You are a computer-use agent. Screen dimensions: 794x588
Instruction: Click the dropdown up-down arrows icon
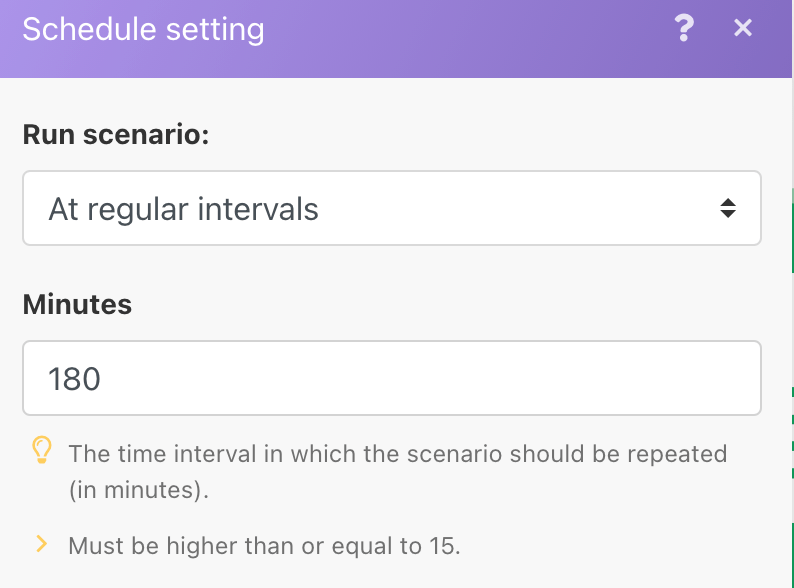pyautogui.click(x=728, y=209)
